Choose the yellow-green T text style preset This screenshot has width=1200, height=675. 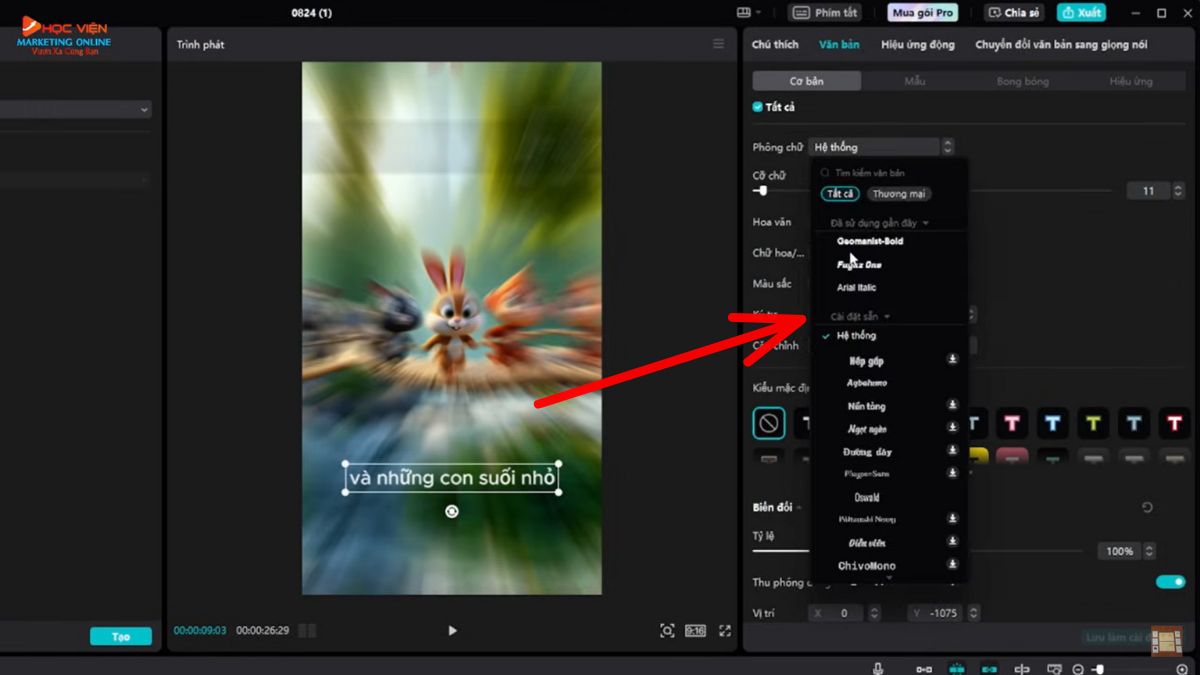pyautogui.click(x=1093, y=423)
